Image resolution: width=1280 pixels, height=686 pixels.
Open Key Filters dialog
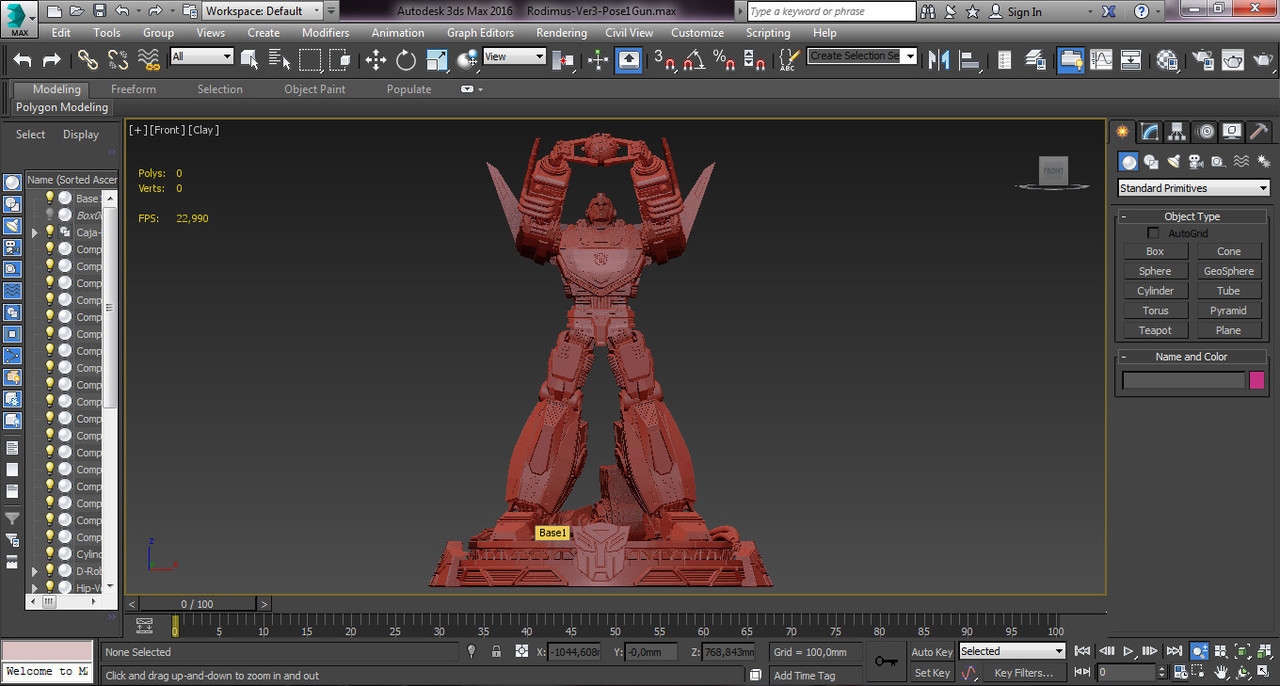(1023, 673)
